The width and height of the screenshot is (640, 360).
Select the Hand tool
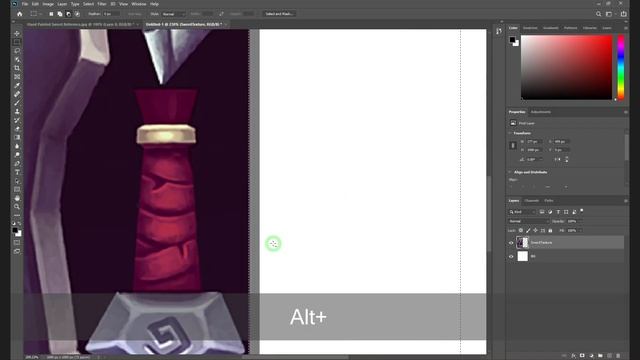coord(17,198)
